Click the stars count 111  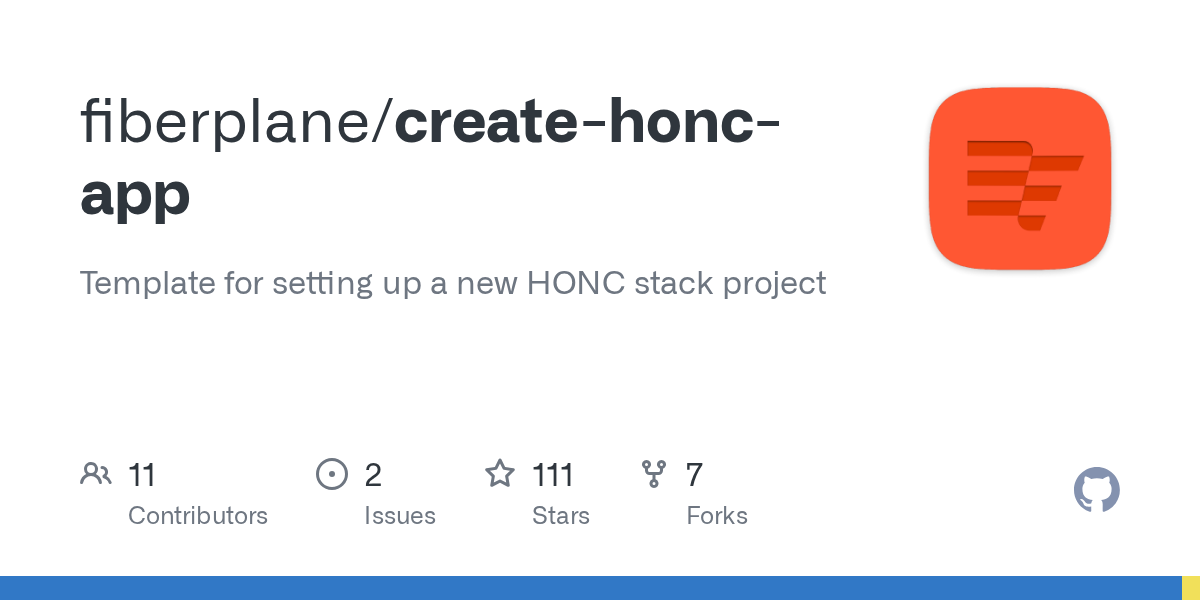tap(553, 474)
